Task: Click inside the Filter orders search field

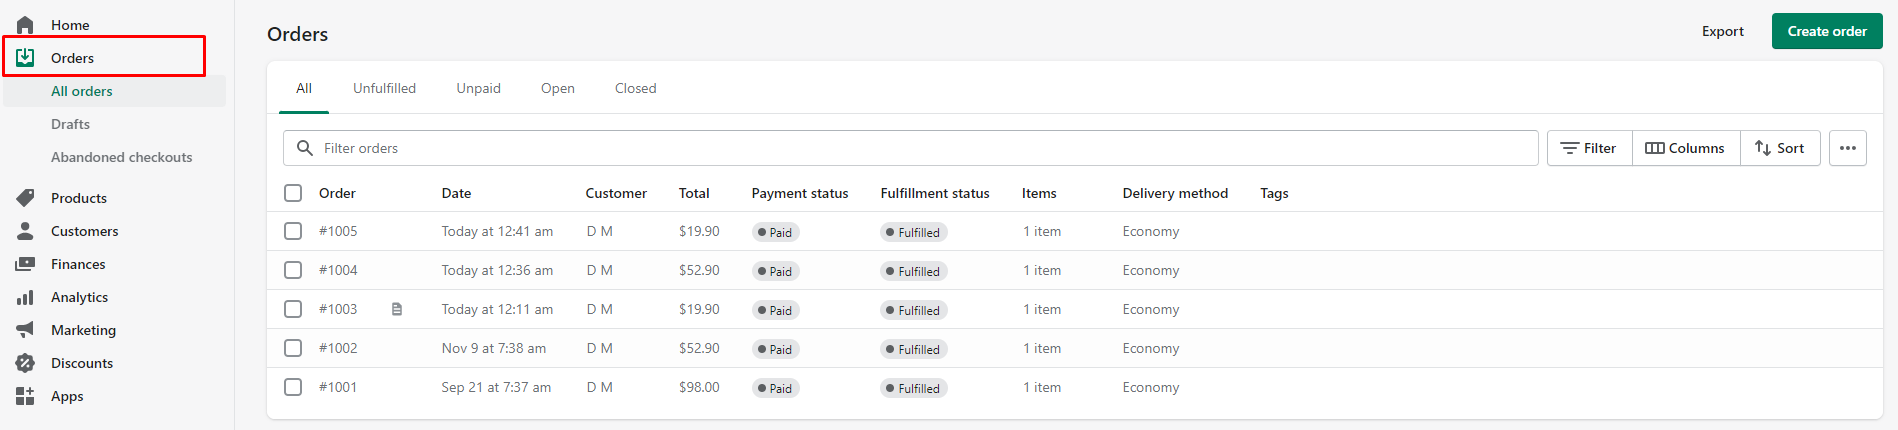Action: pos(910,148)
